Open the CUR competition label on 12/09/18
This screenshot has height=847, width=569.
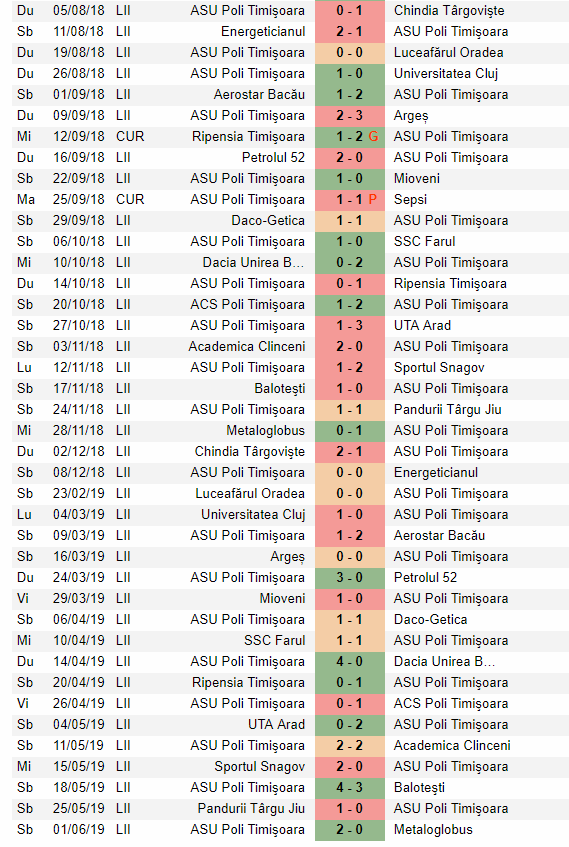click(130, 137)
